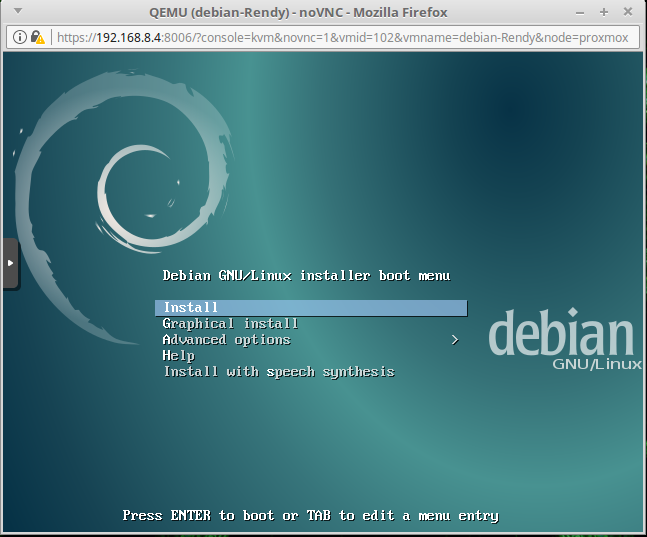Viewport: 647px width, 537px height.
Task: Open the window menu arrow in title bar
Action: click(18, 11)
